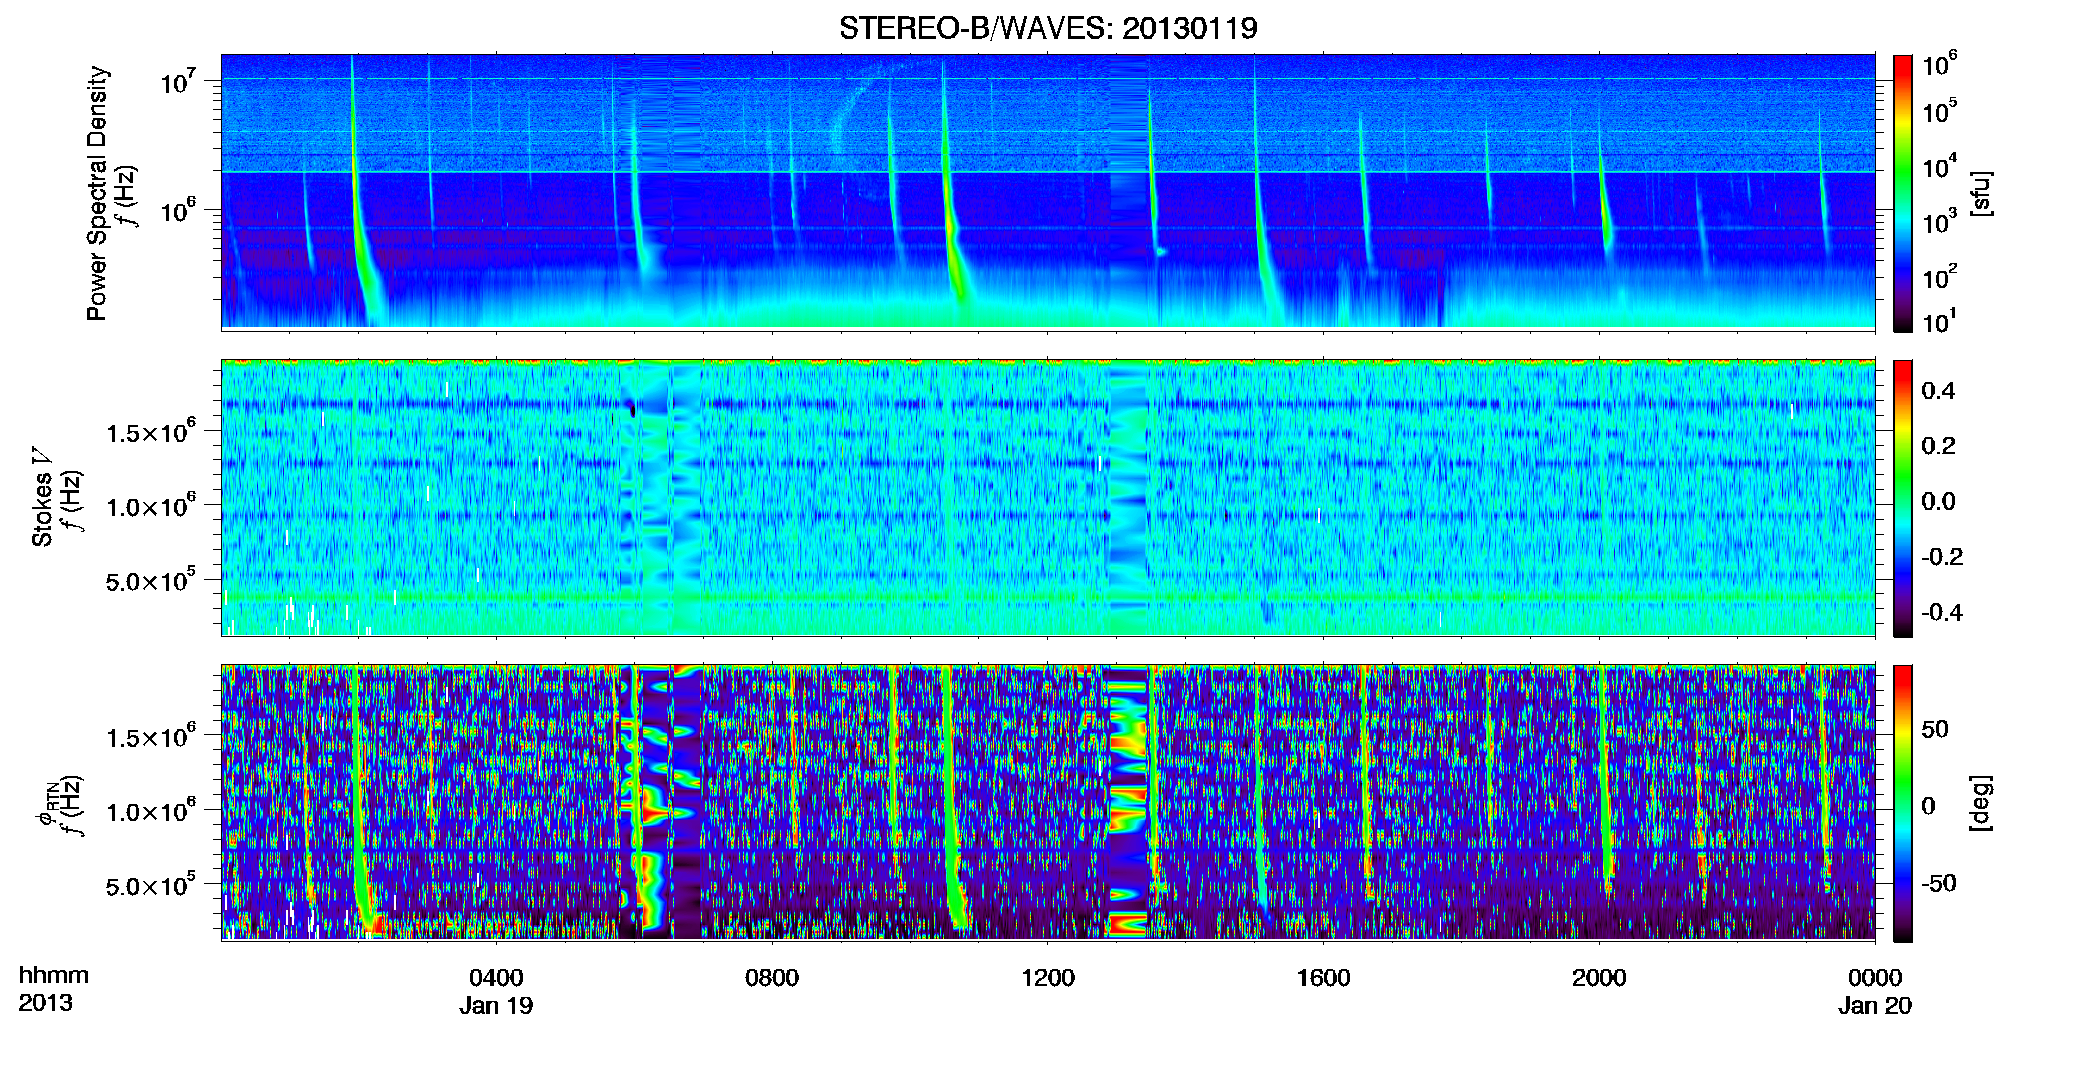Click the 0400 Jan 19 time tick label
This screenshot has width=2096, height=1080.
coord(496,991)
